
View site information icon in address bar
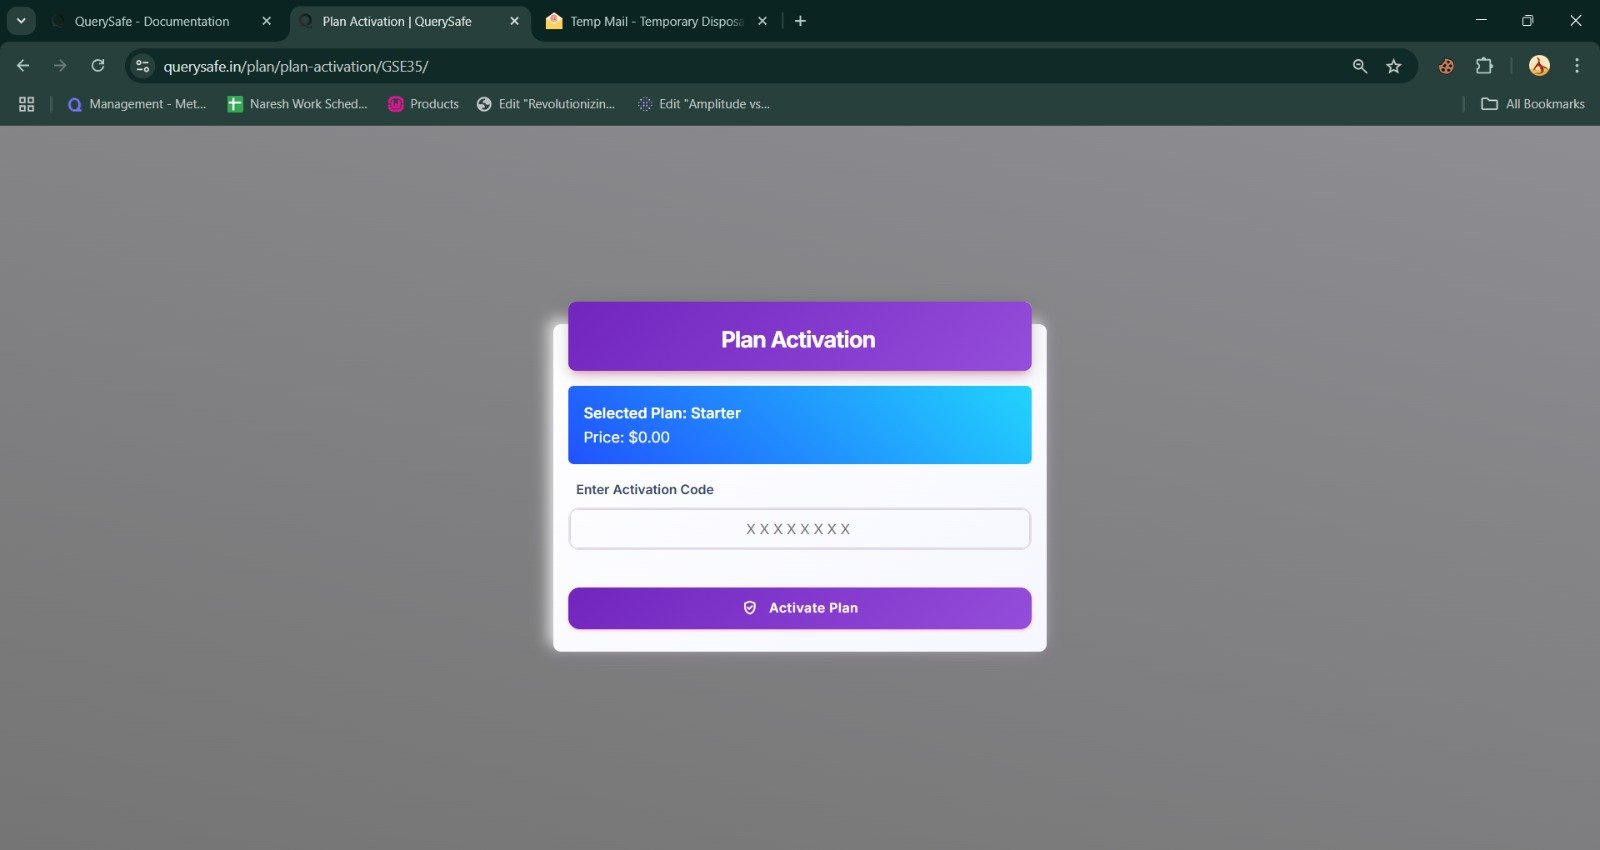143,66
